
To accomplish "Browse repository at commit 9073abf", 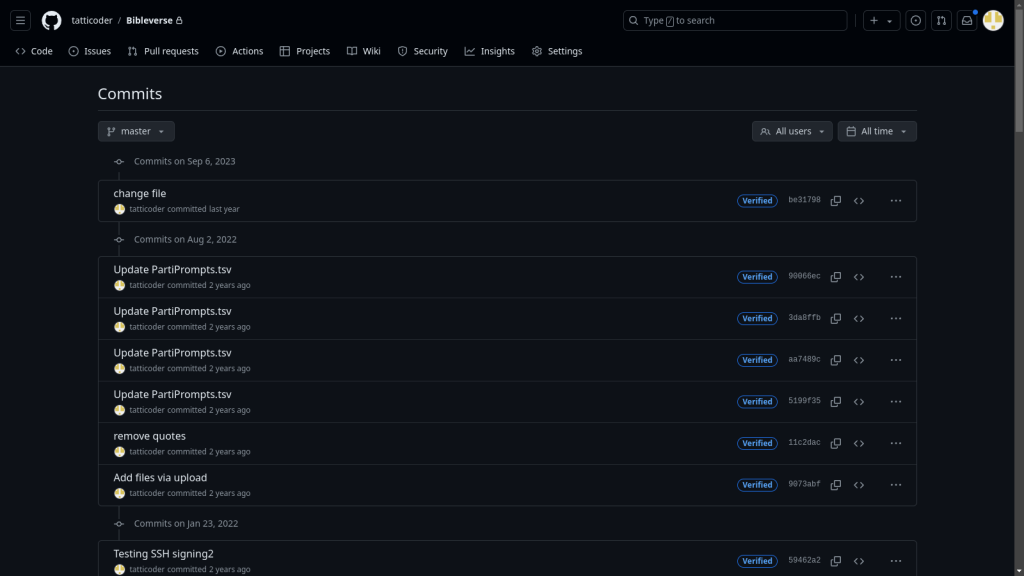I will tap(859, 485).
